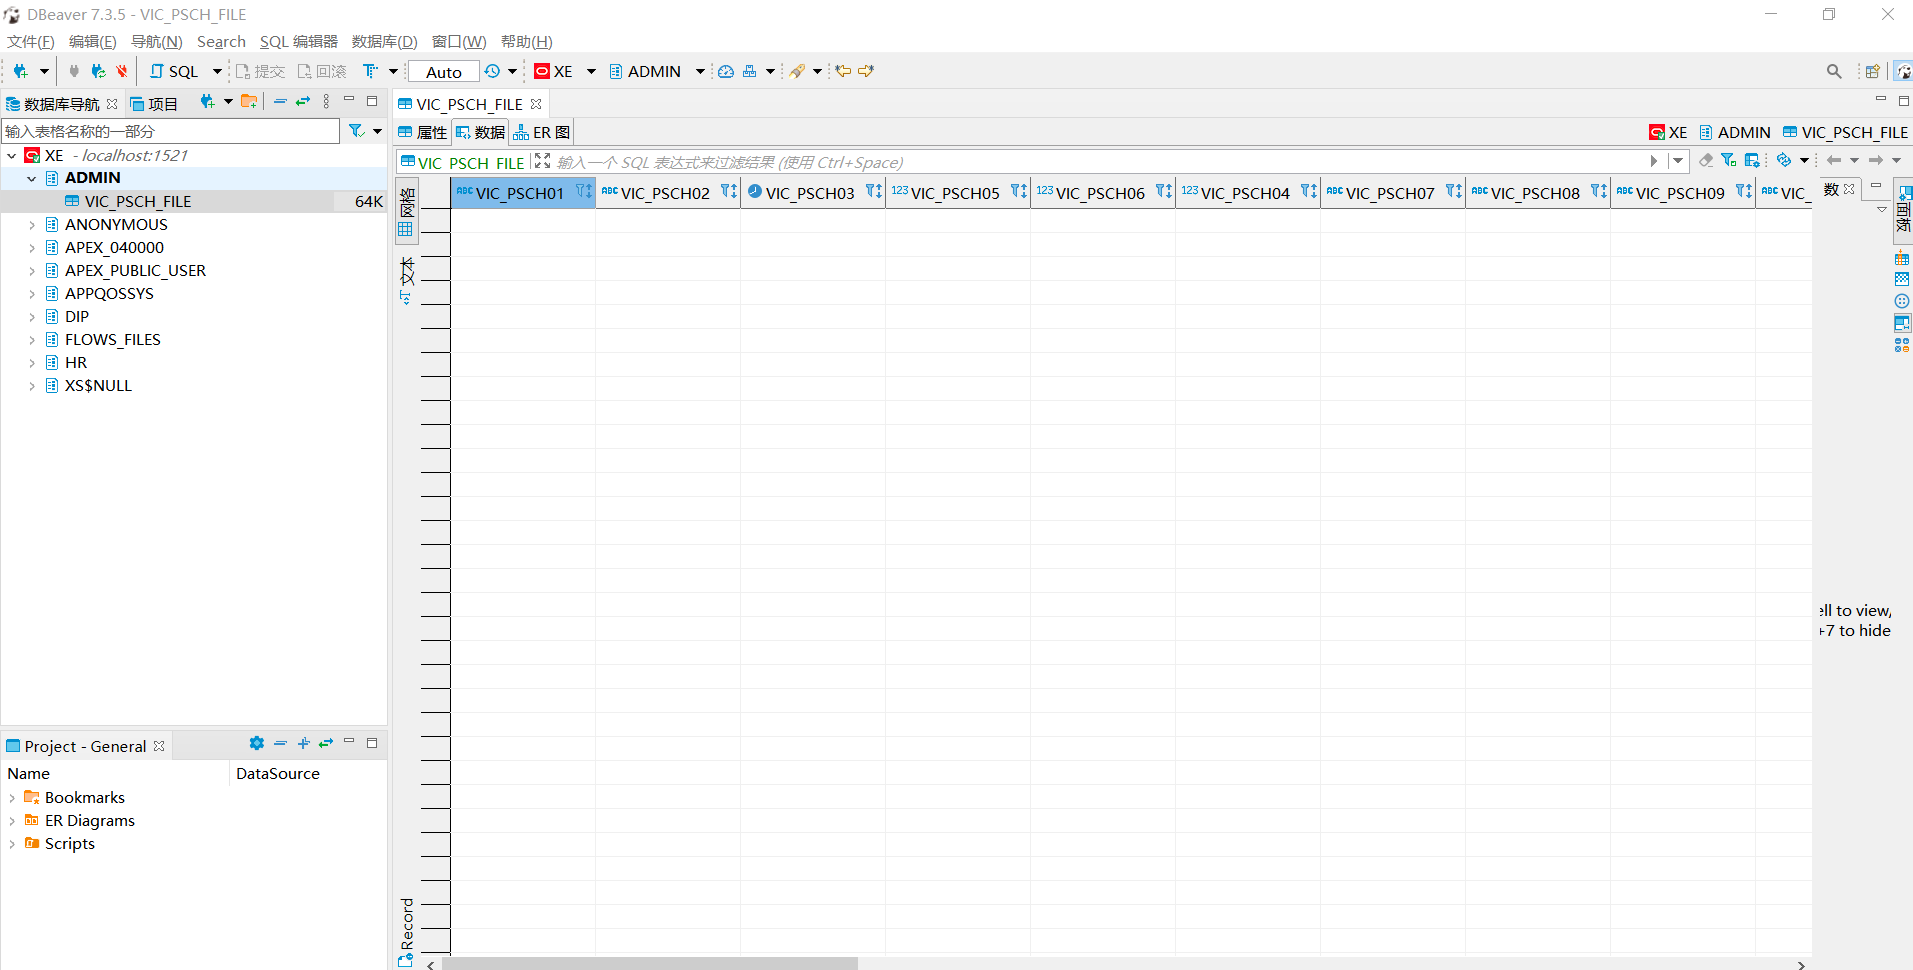Click the refresh results icon in filter bar
1913x970 pixels.
pos(1784,160)
